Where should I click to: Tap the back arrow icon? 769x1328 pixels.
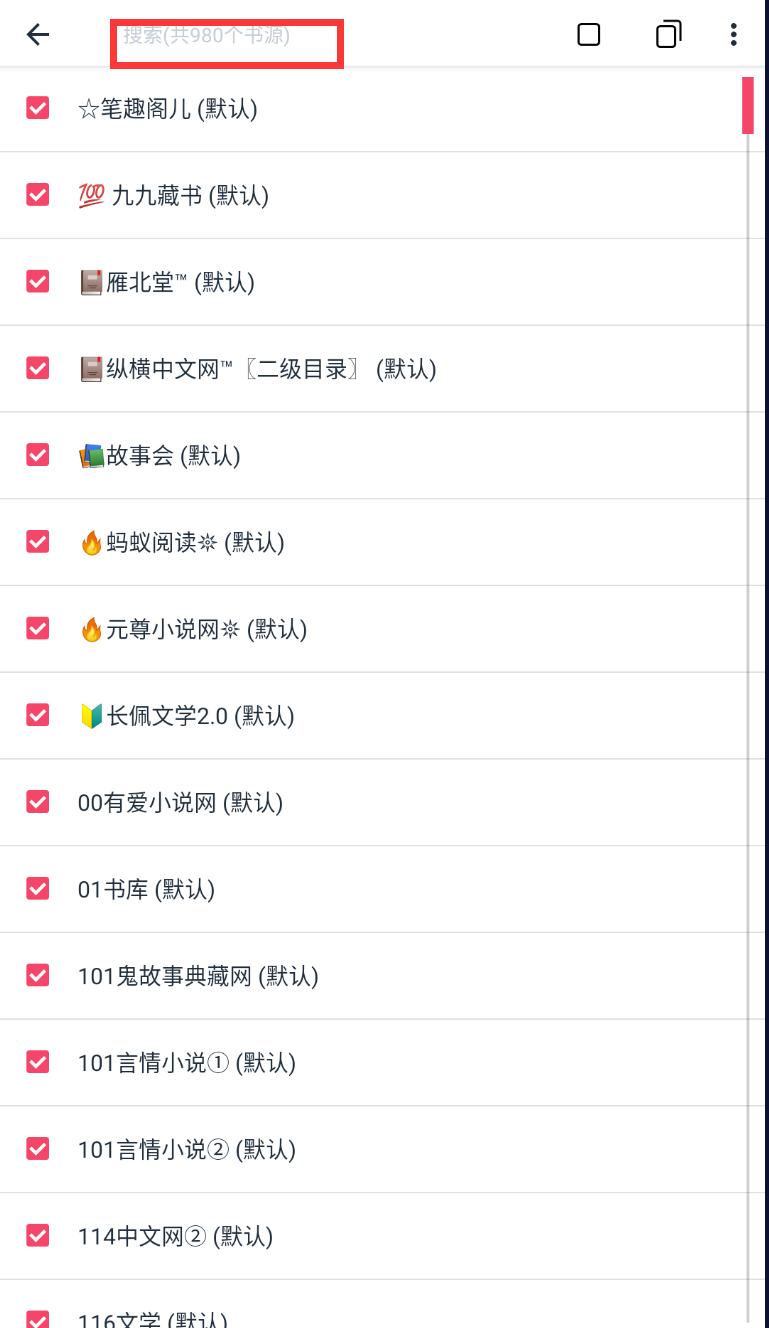point(38,35)
